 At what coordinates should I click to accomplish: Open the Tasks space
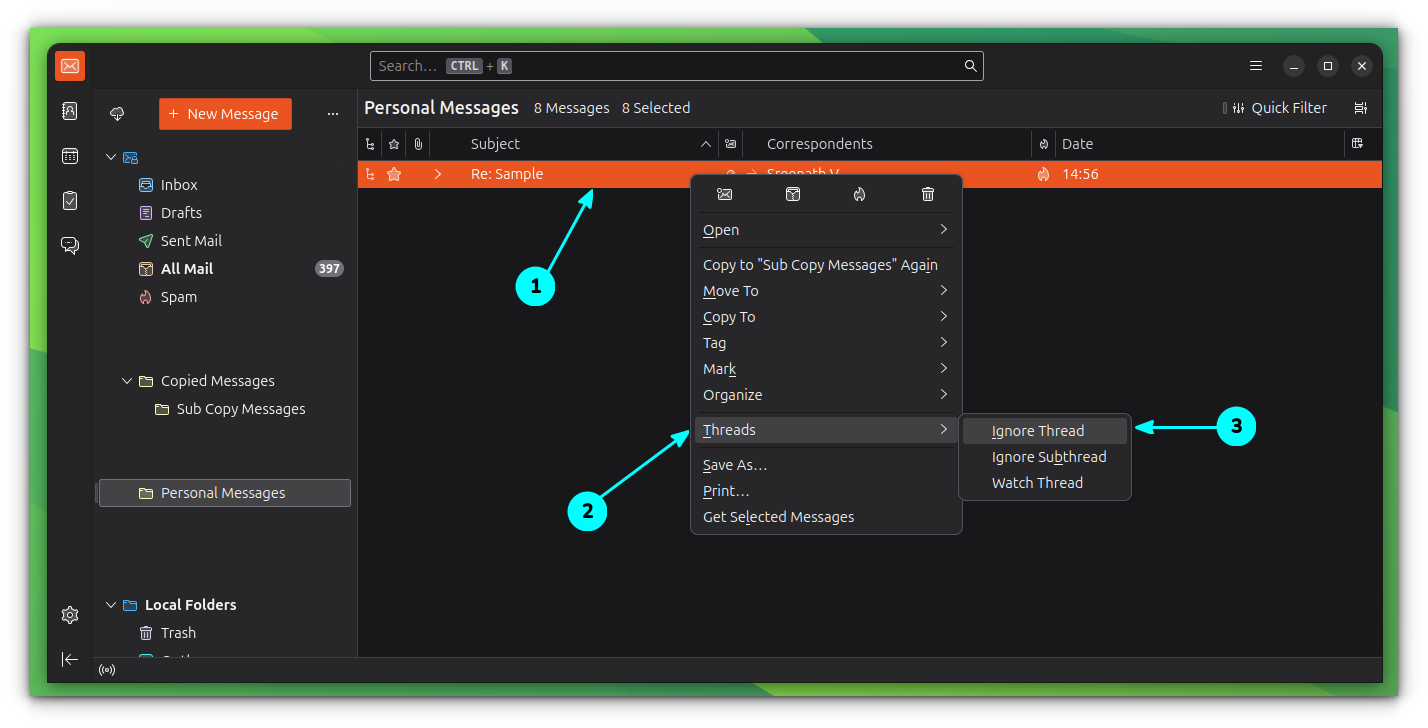point(70,201)
